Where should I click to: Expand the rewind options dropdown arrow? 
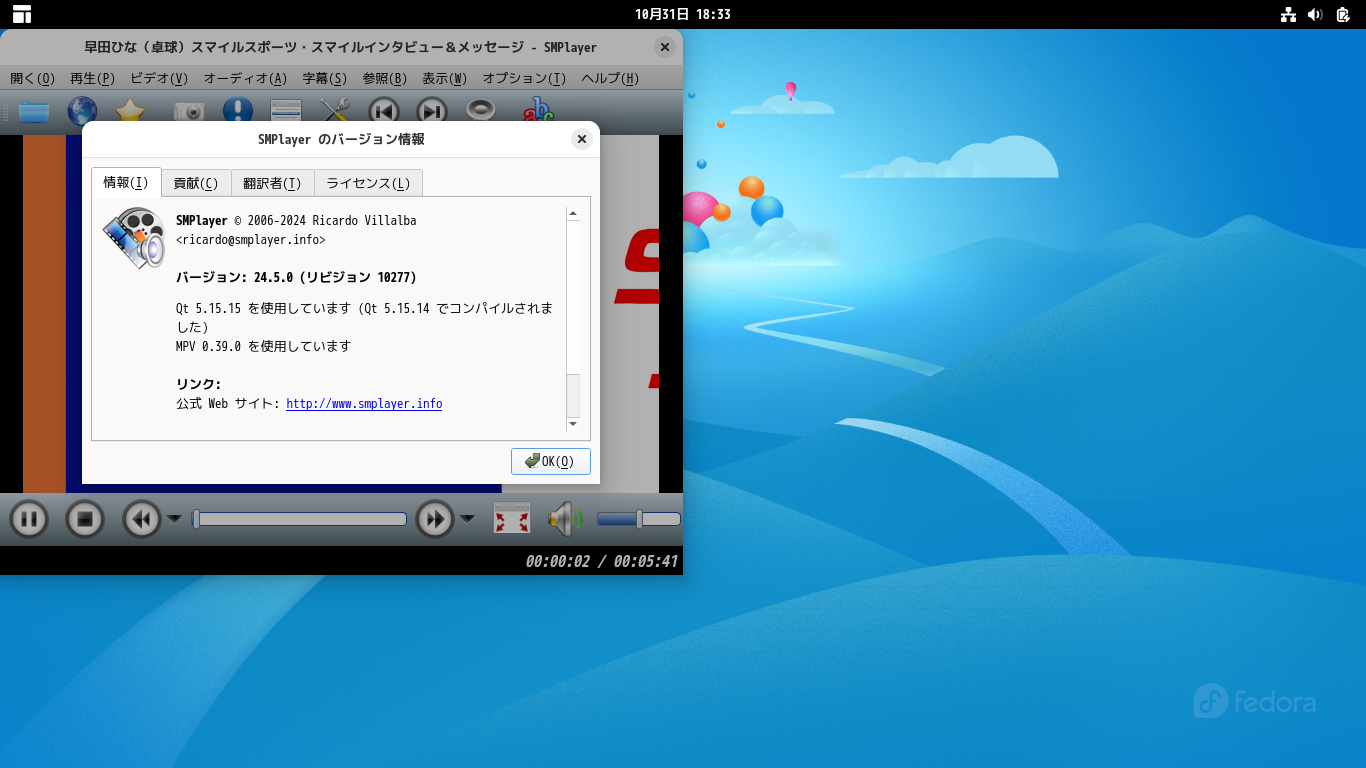click(x=174, y=518)
